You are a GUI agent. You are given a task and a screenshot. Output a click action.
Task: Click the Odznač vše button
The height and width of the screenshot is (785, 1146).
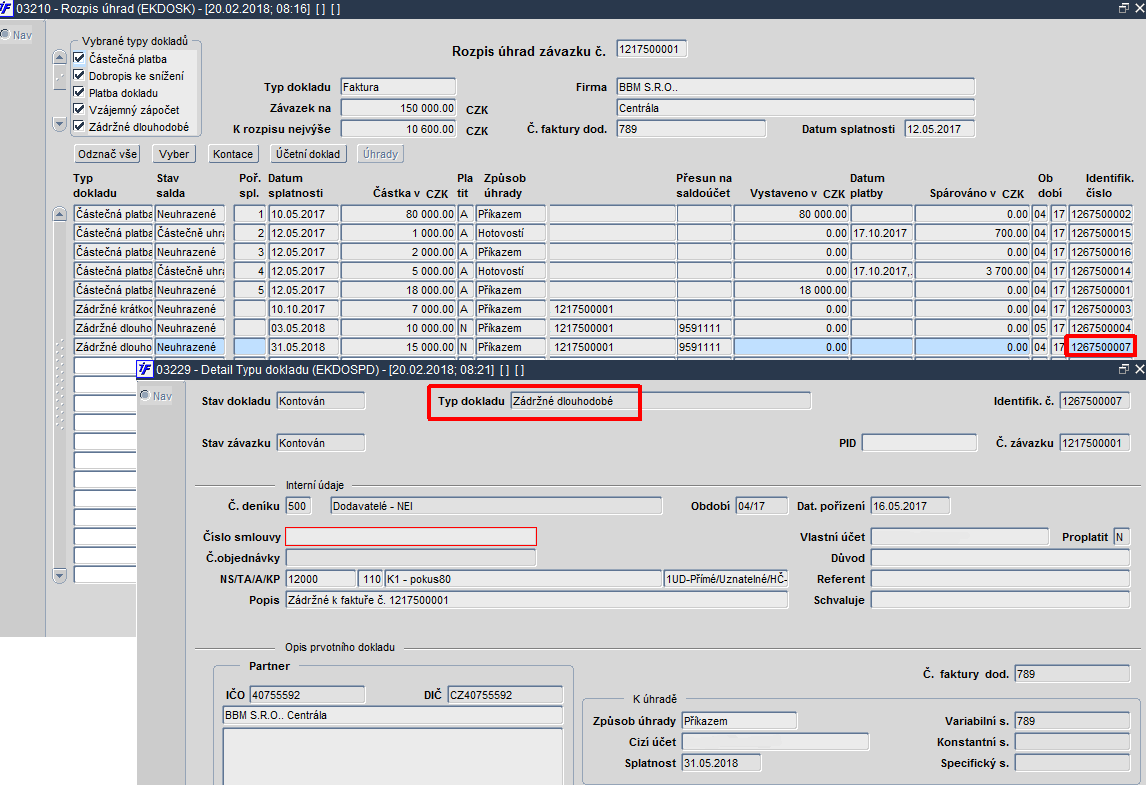coord(108,154)
